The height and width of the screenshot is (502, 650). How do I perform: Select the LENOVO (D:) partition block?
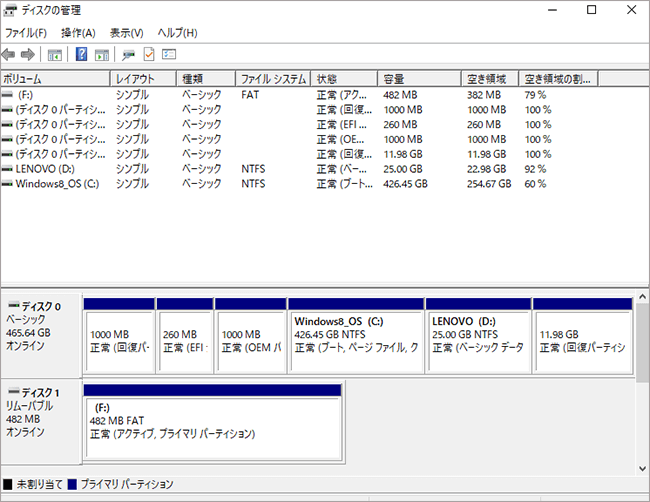[x=478, y=336]
